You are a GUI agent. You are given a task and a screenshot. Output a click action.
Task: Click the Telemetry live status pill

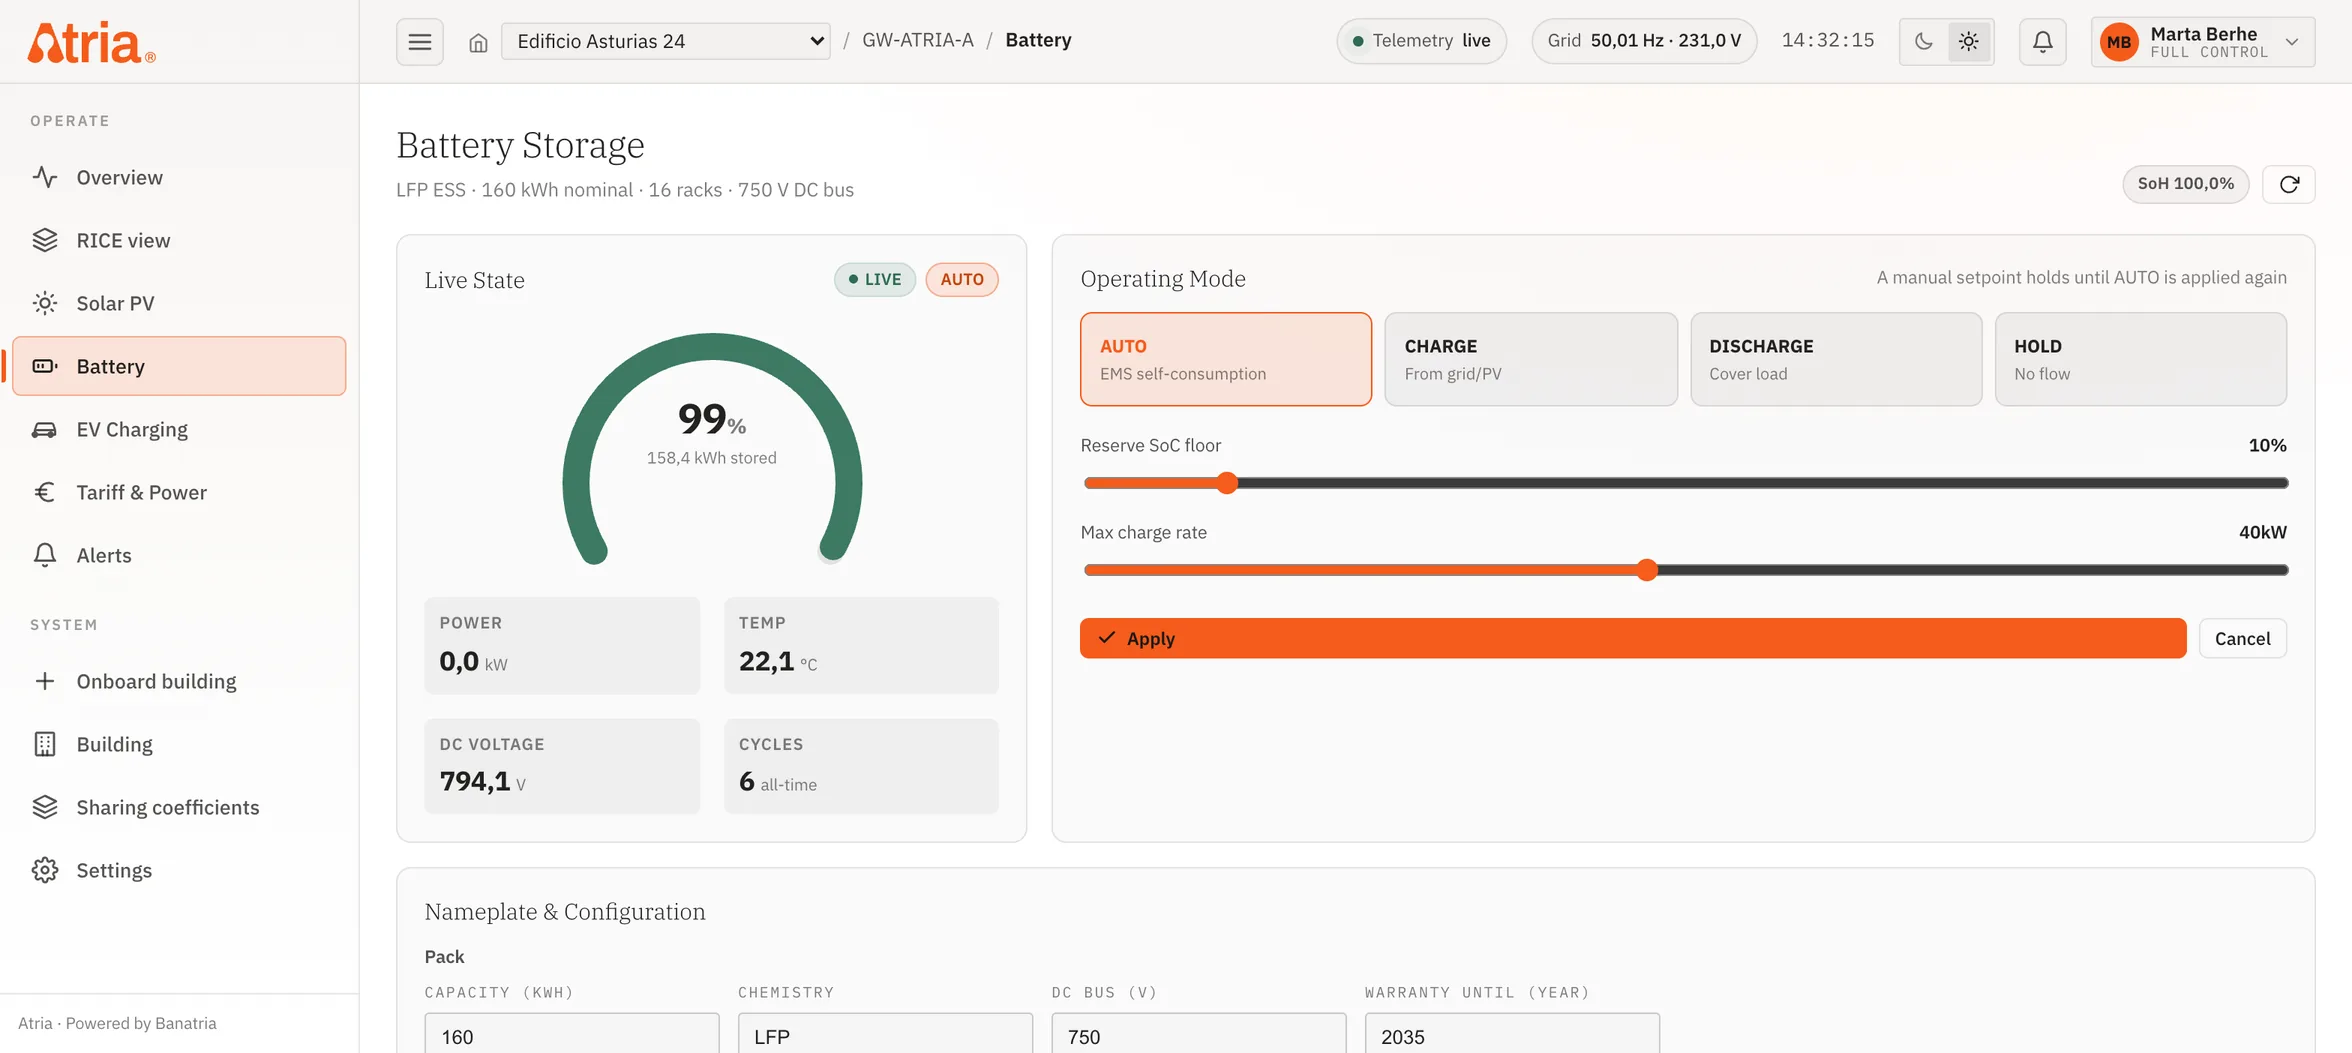click(1421, 41)
